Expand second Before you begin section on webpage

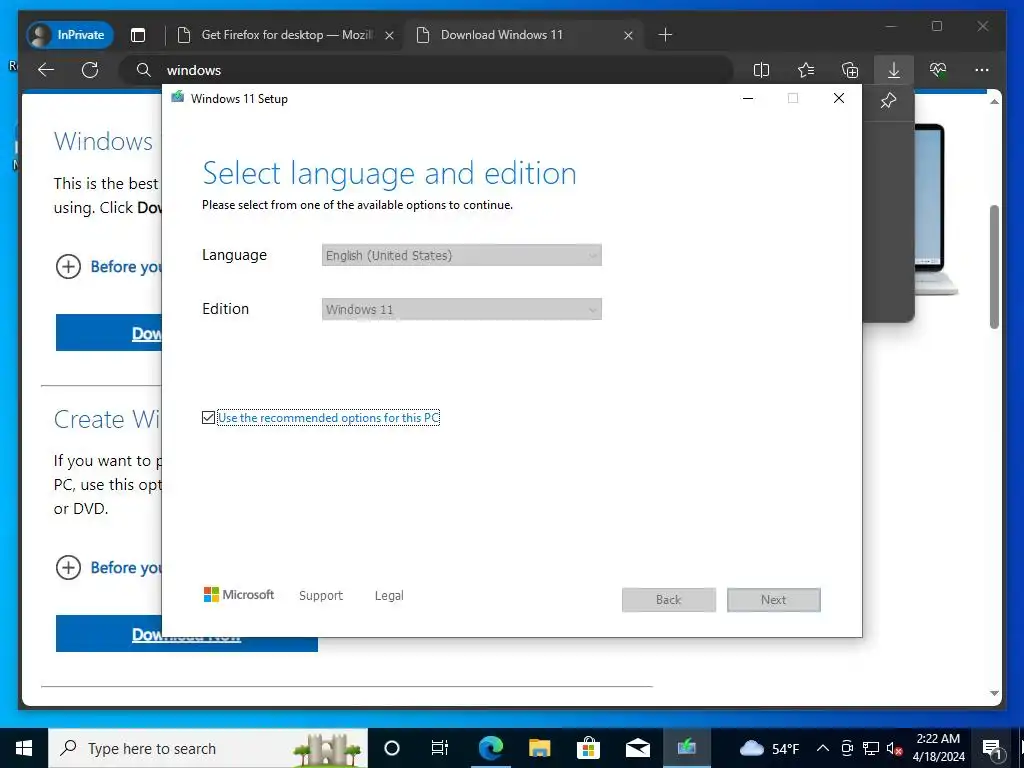point(69,568)
